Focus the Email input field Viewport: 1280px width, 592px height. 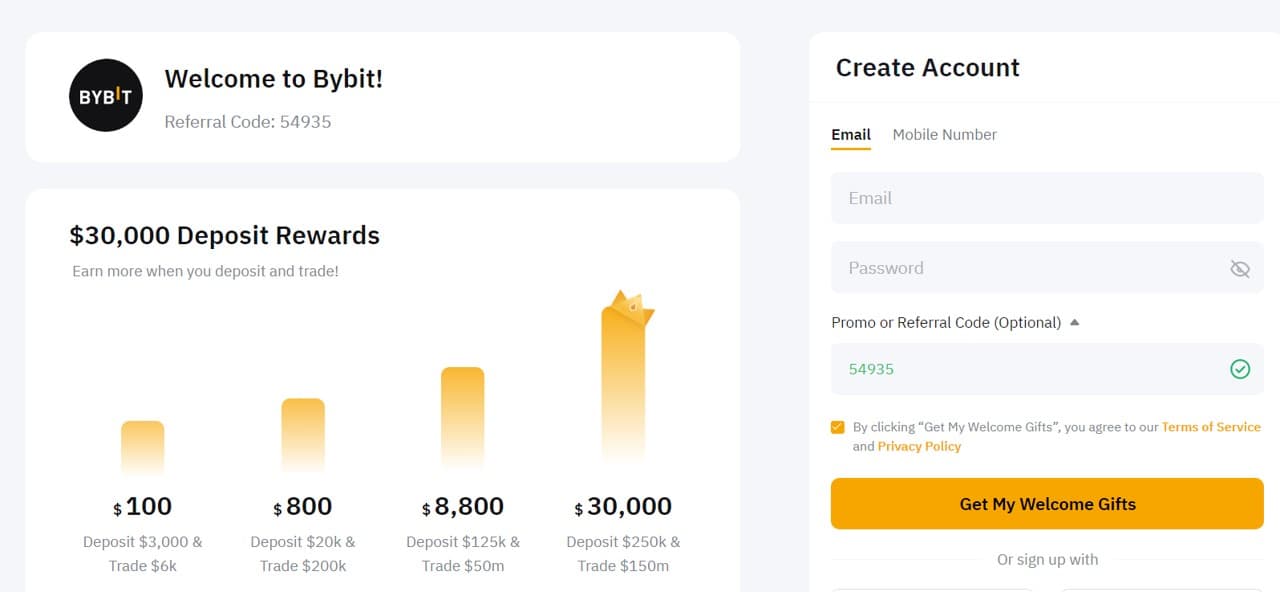coord(1047,198)
